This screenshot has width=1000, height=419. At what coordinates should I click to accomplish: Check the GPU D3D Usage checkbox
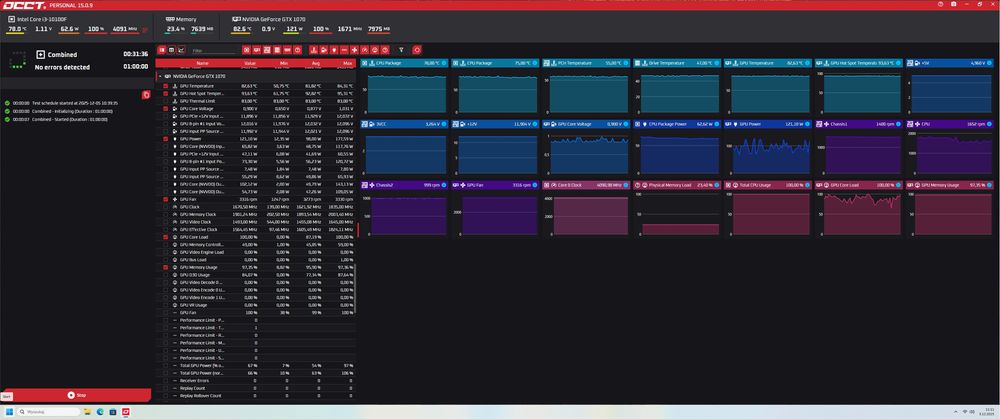pos(166,275)
